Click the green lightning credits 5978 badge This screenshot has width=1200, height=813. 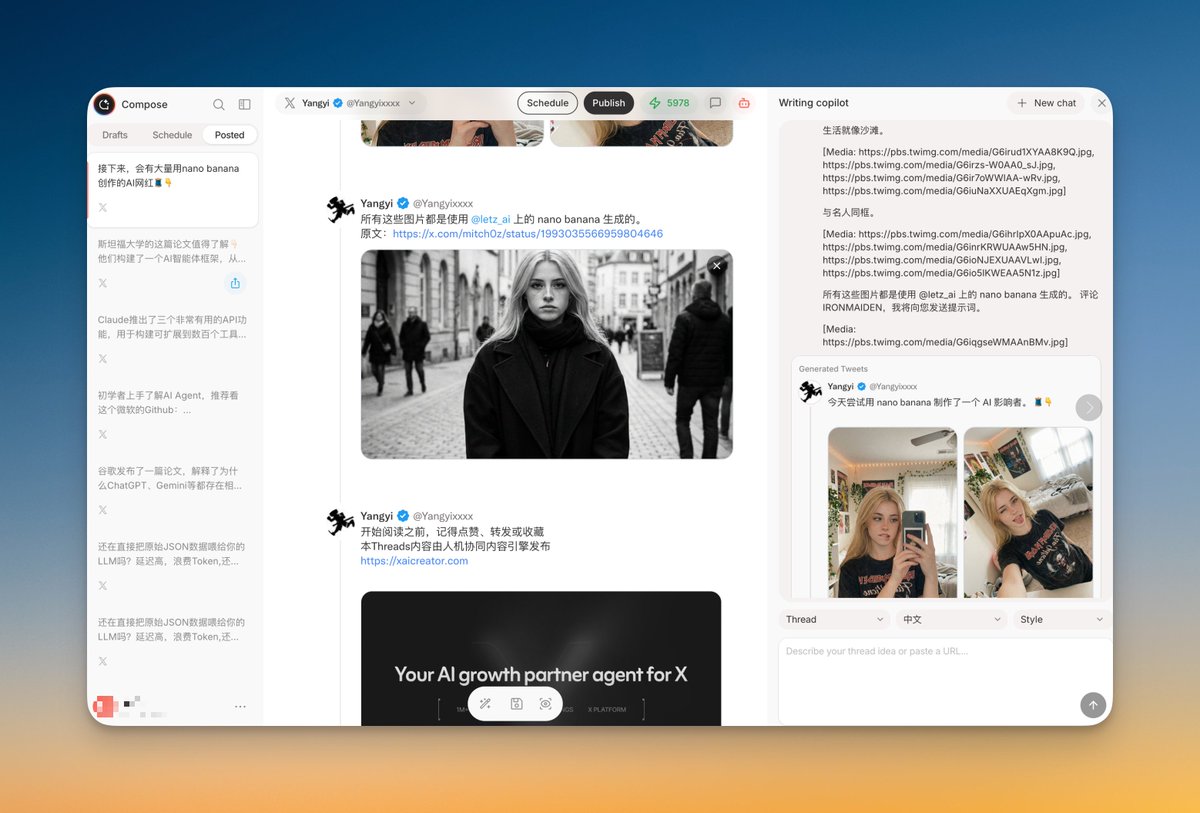[x=669, y=103]
